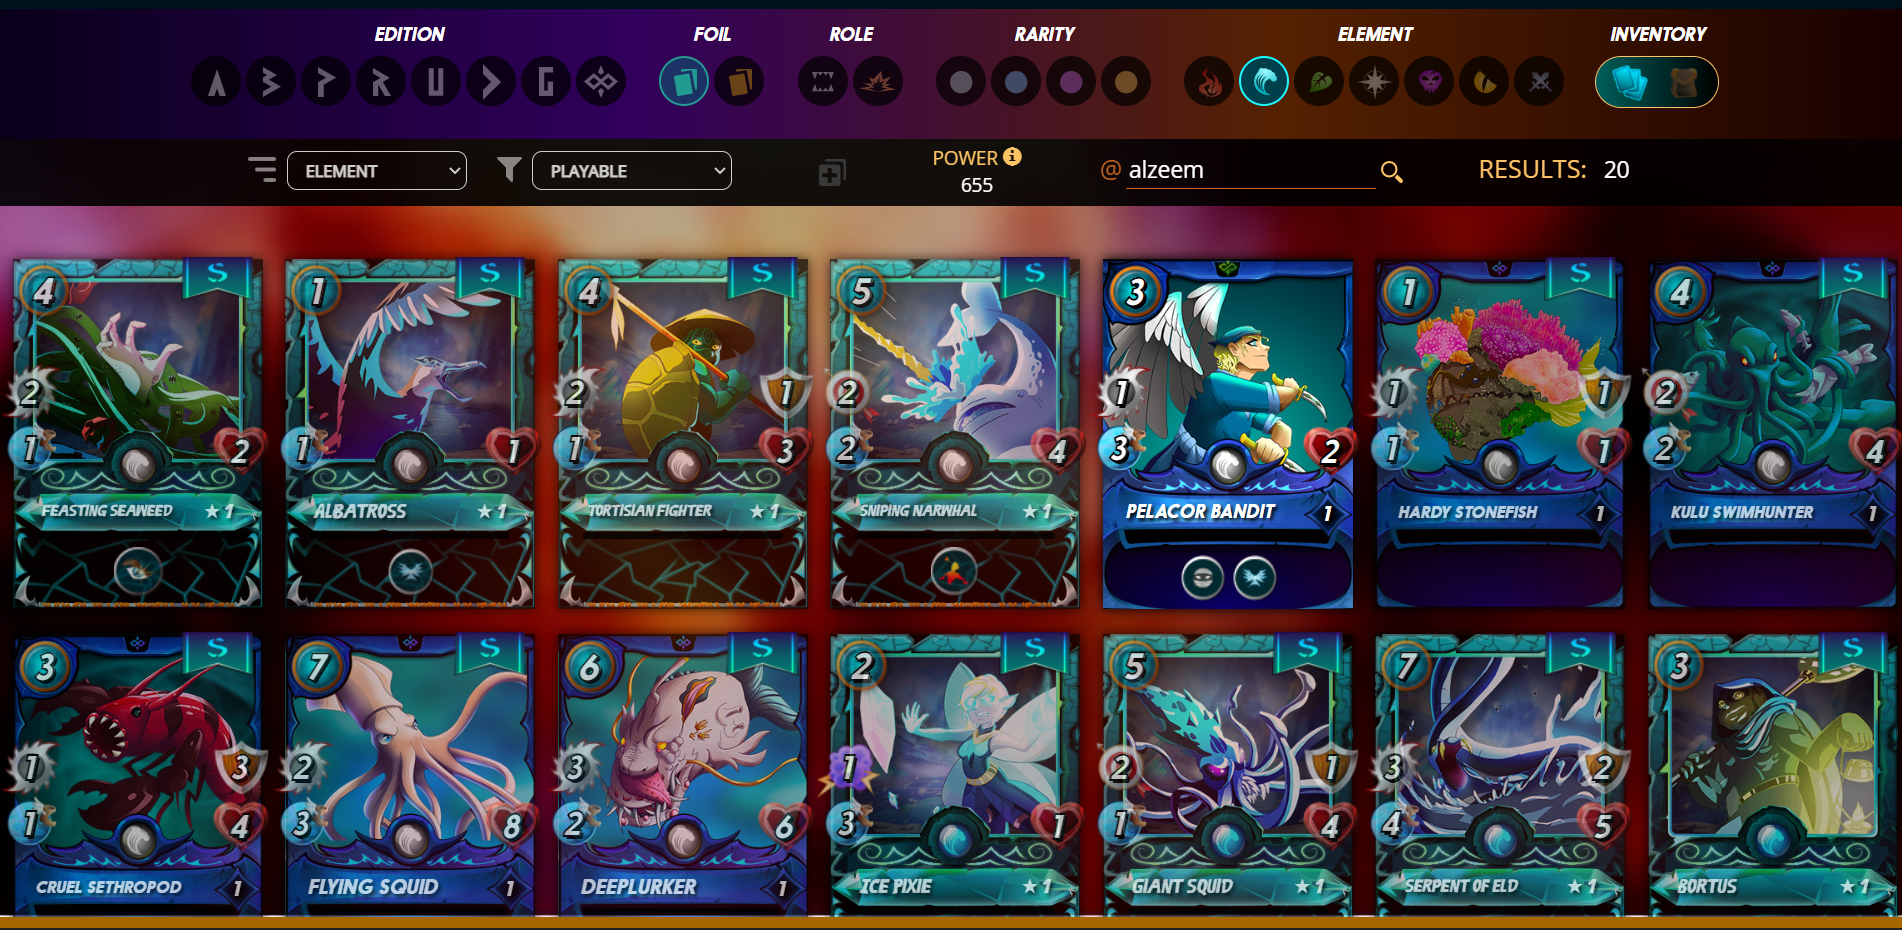Screen dimensions: 1902x930
Task: Switch inventory to the items view
Action: pos(1685,82)
